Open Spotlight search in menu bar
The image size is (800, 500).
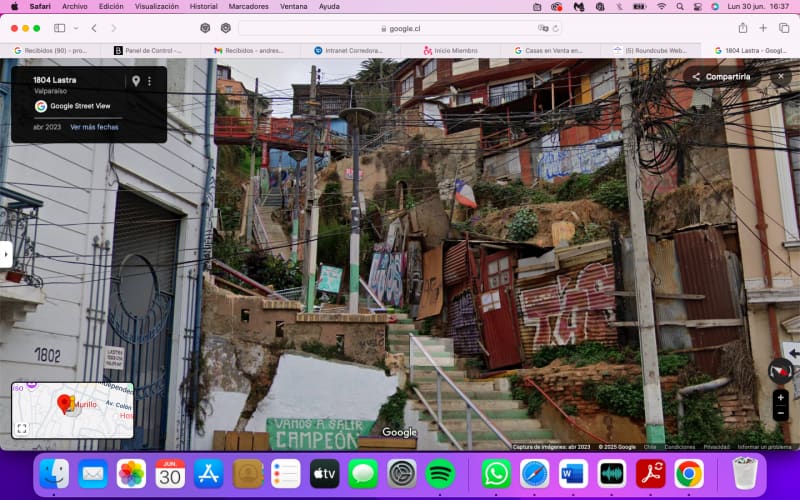(x=680, y=6)
